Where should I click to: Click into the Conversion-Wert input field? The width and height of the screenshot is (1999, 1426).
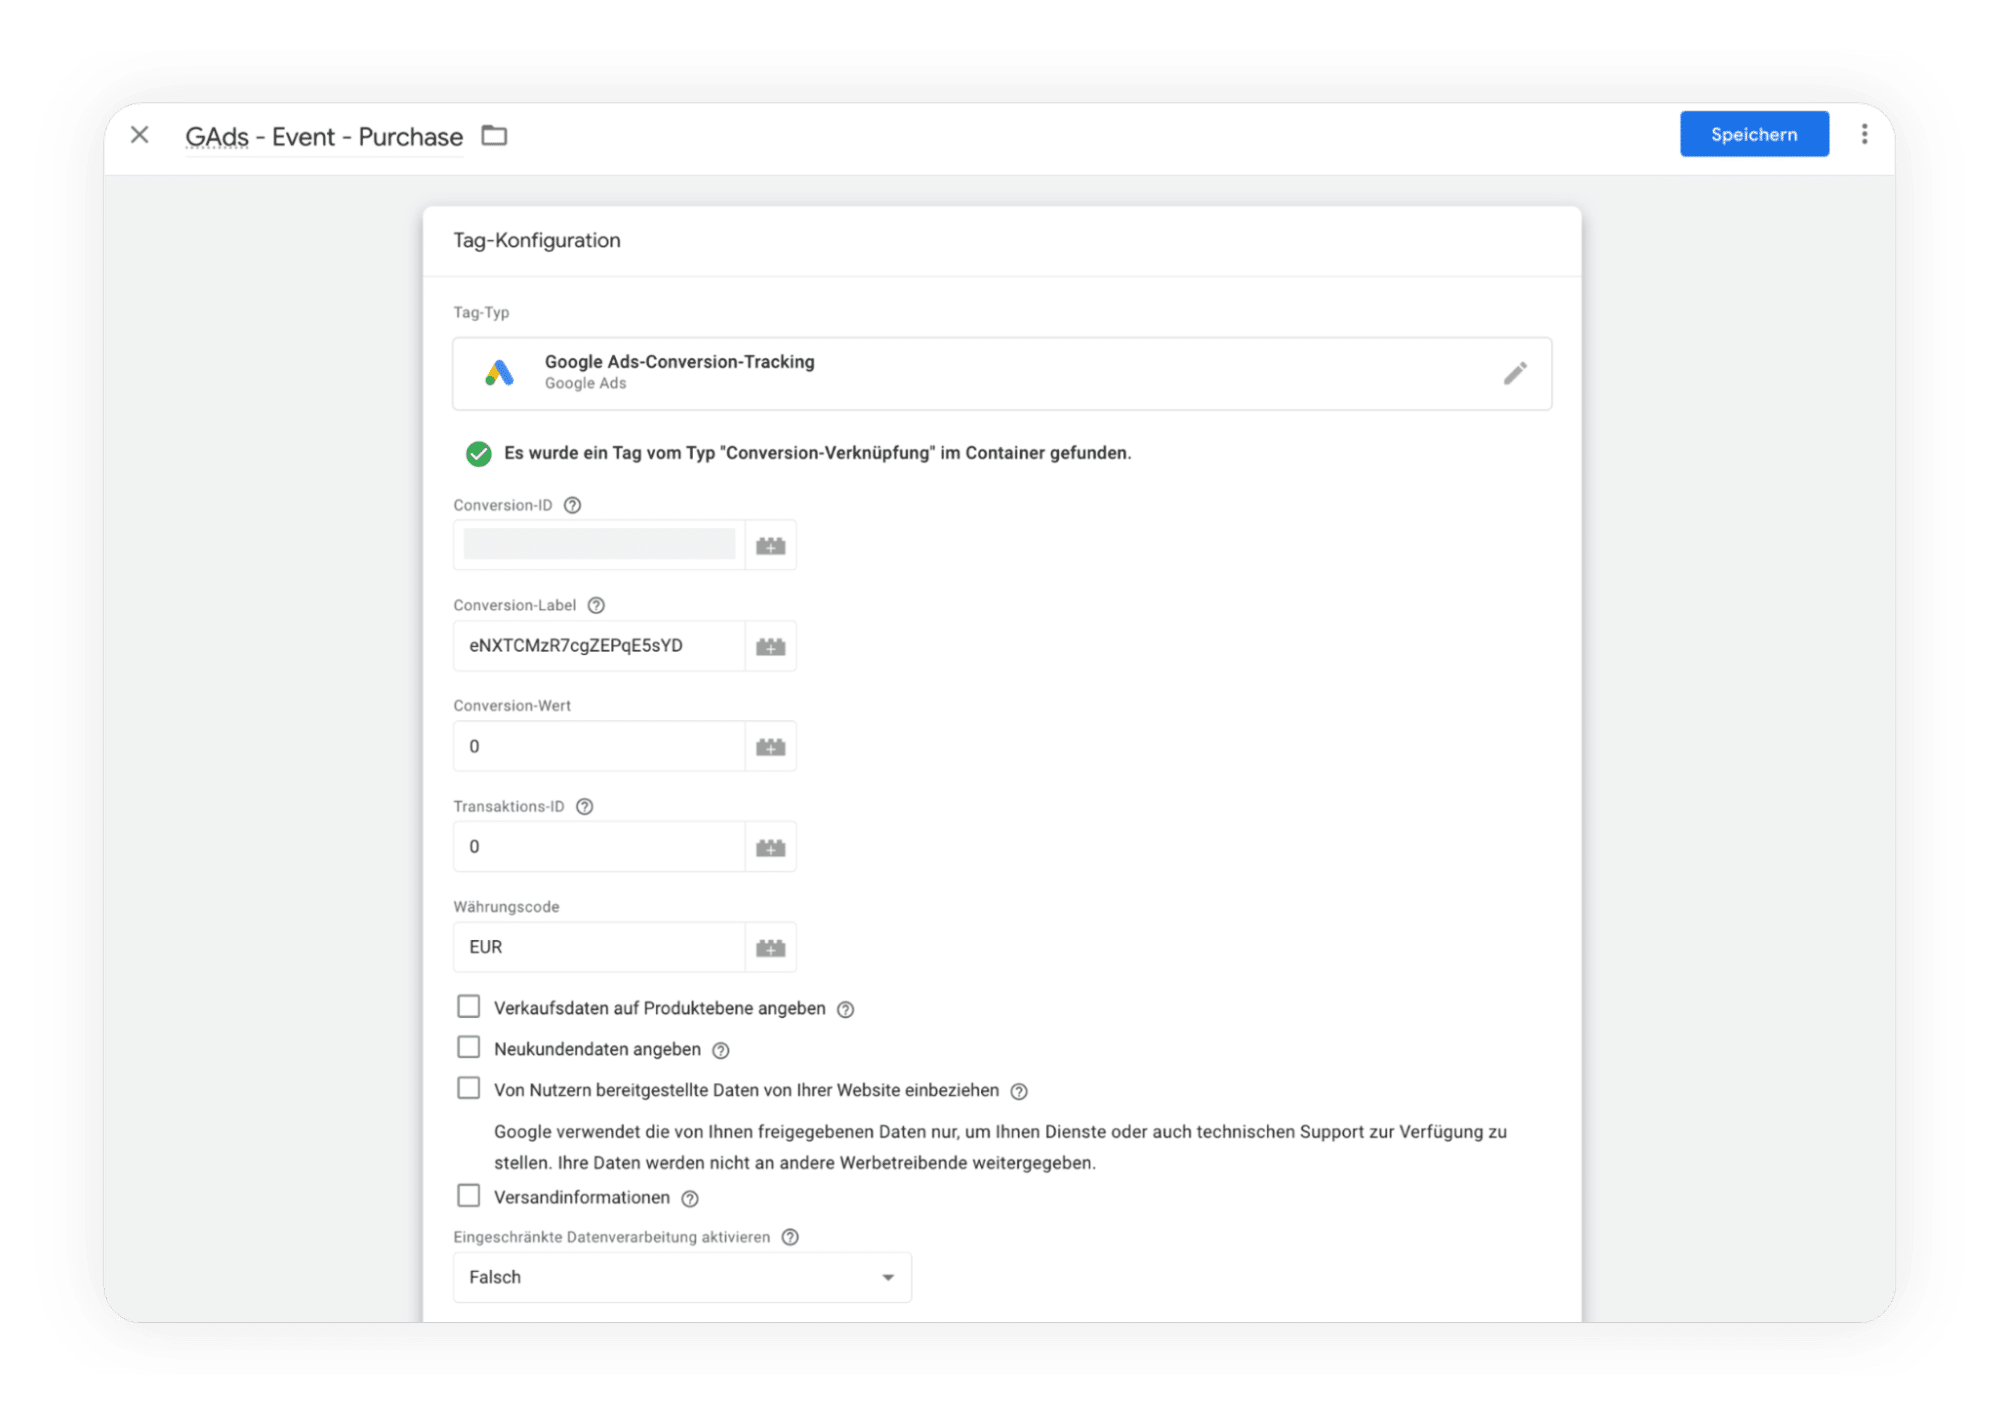pos(599,747)
